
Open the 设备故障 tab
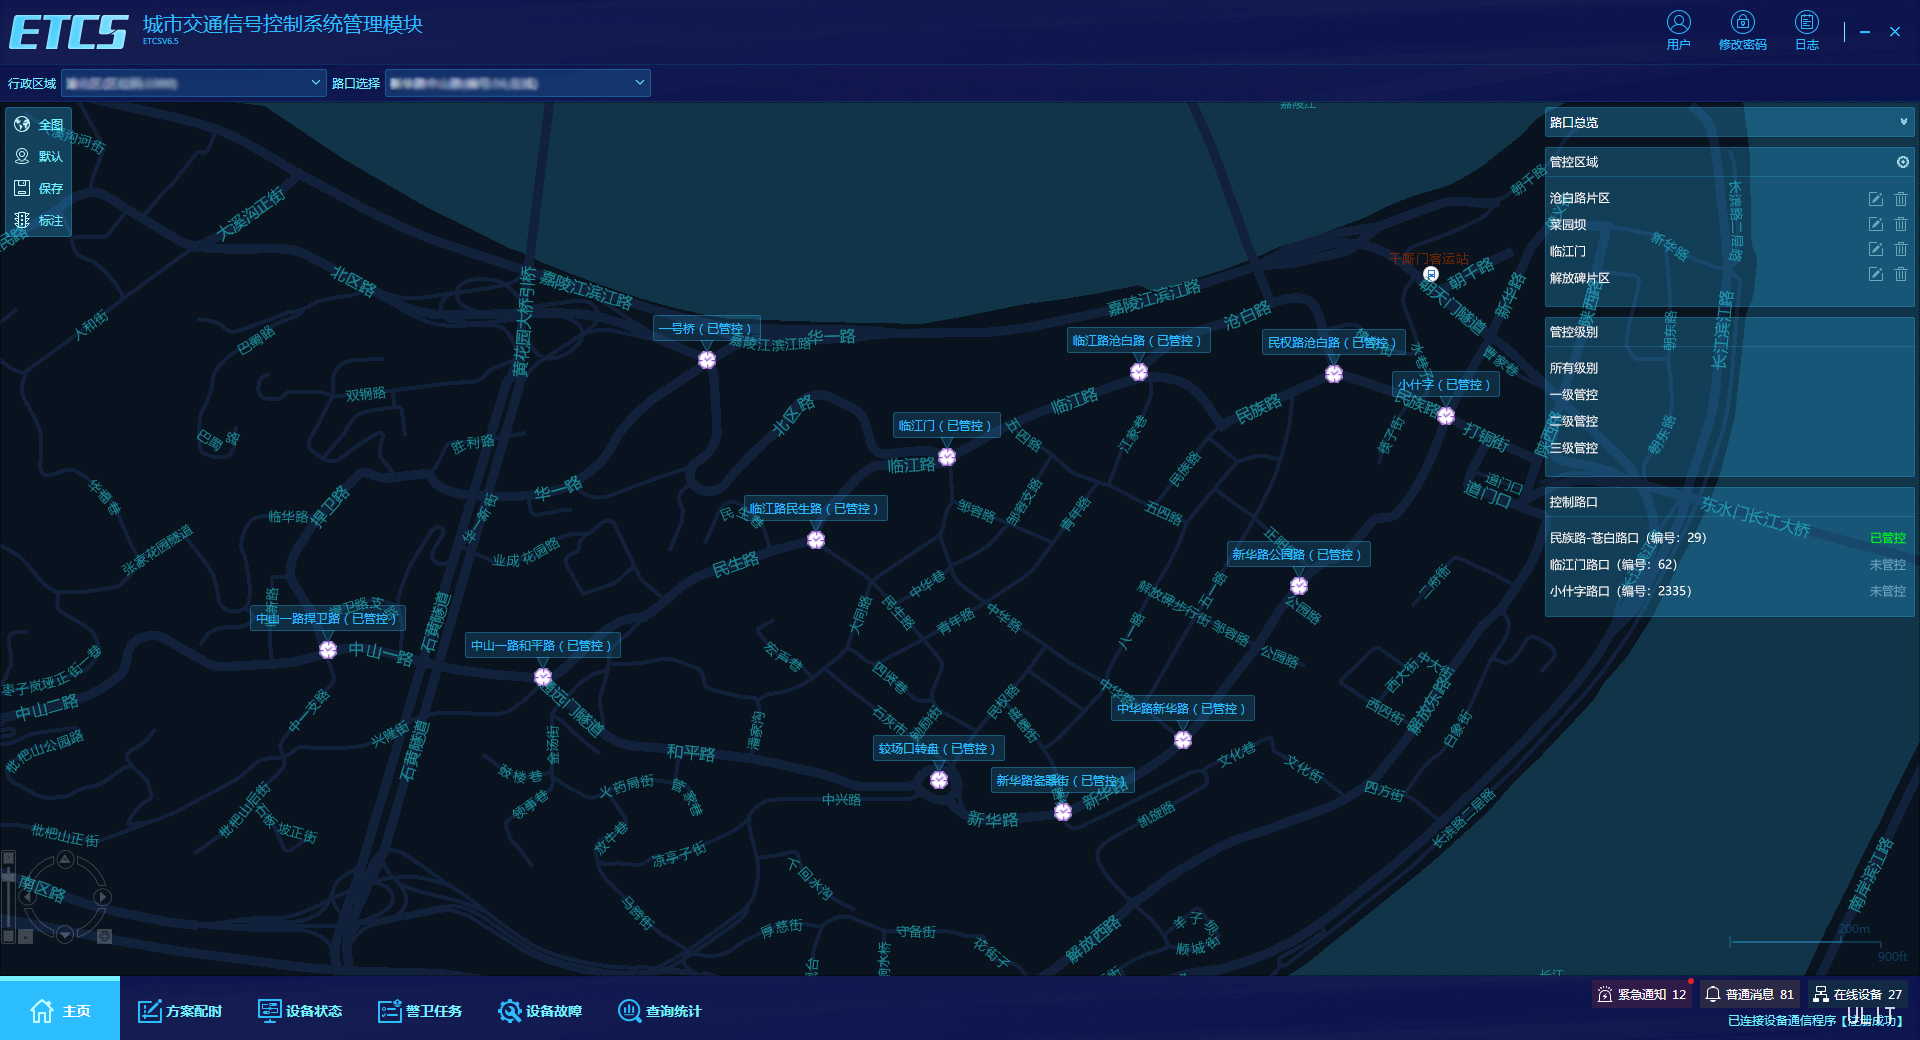[540, 1011]
